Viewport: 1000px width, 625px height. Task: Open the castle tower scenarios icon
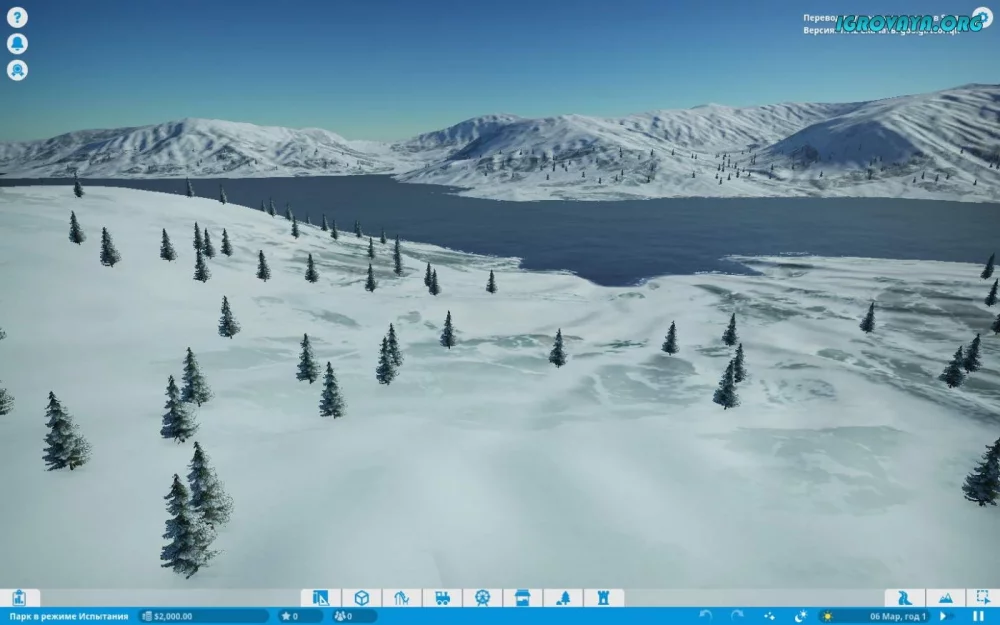click(603, 598)
